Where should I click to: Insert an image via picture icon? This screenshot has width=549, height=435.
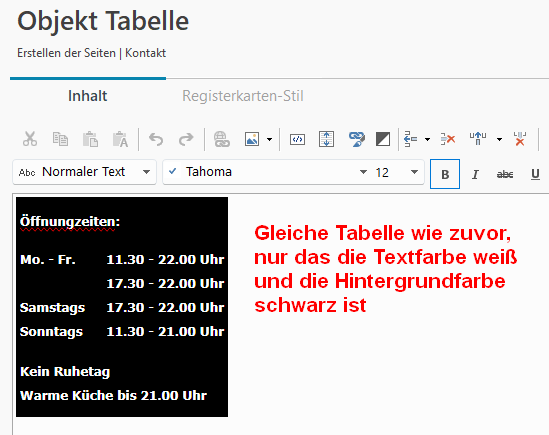(x=252, y=139)
